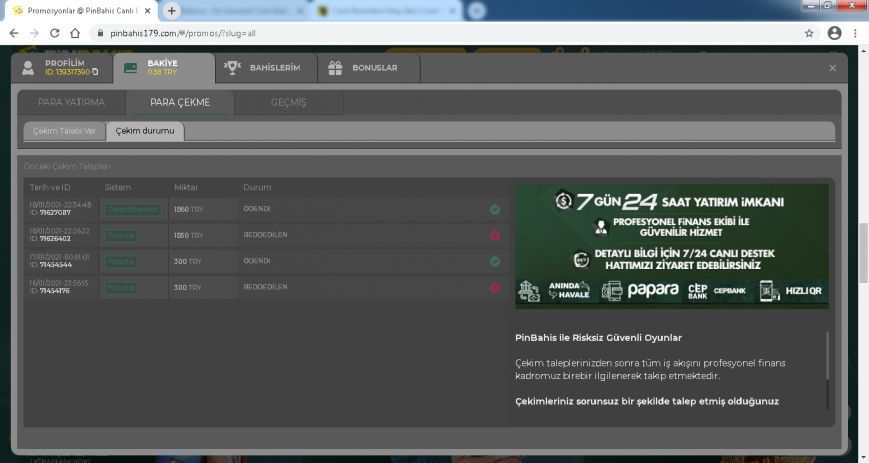This screenshot has width=869, height=463.
Task: Click the trophy icon in BAHİSLERİM
Action: coord(232,68)
